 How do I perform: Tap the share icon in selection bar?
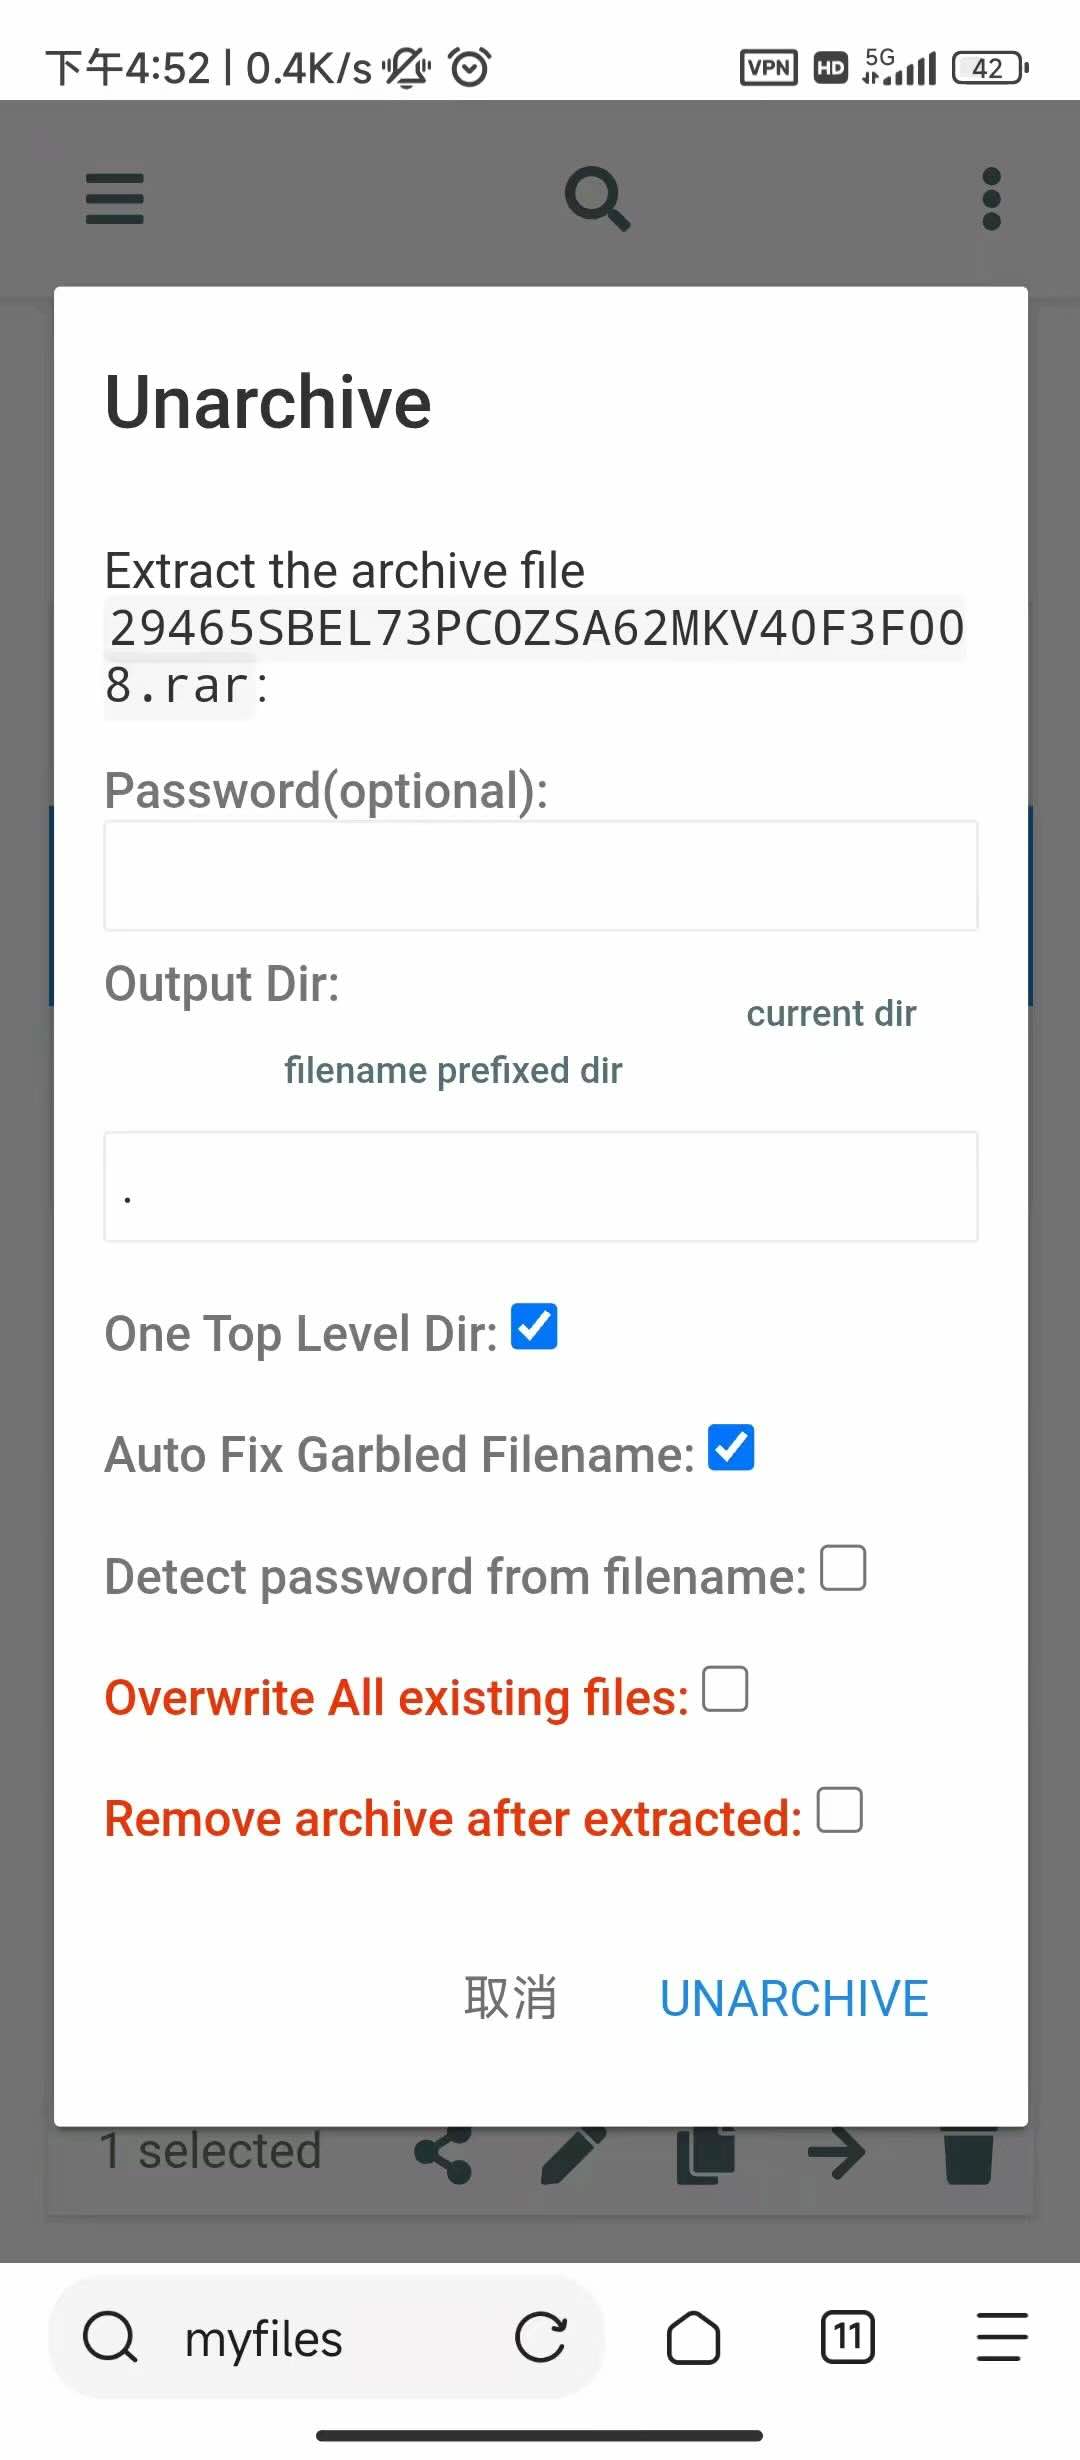[x=443, y=2154]
